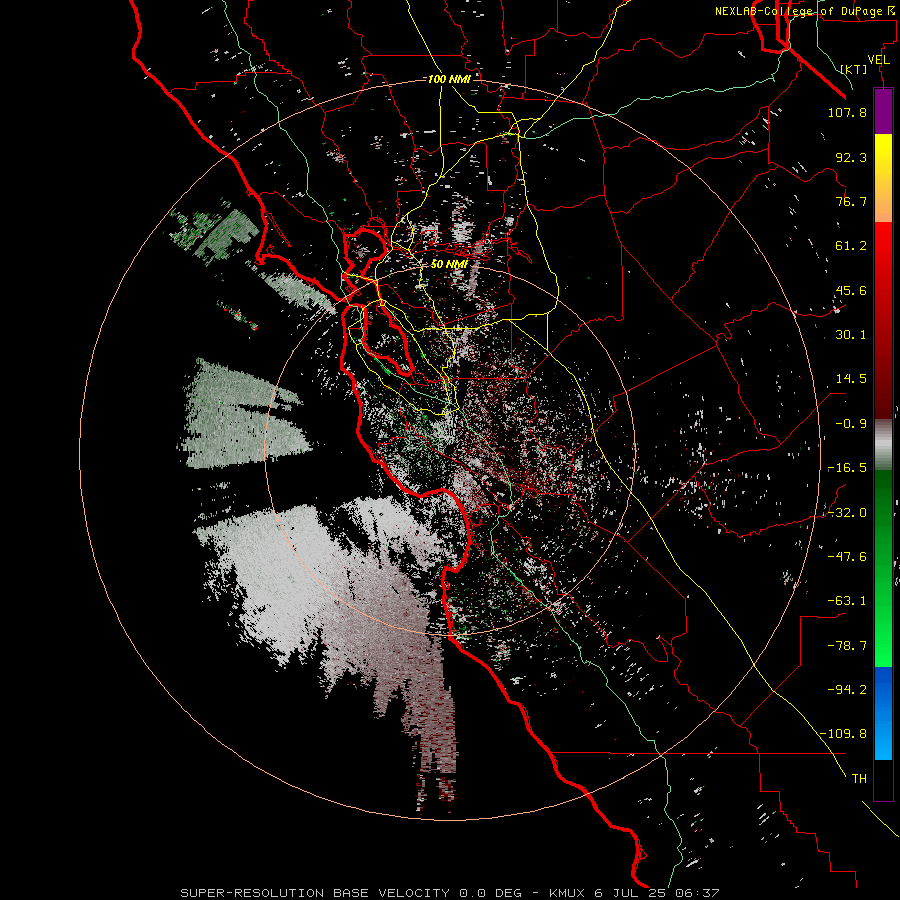Click the 50 NMI range ring label
The height and width of the screenshot is (900, 900).
[449, 264]
